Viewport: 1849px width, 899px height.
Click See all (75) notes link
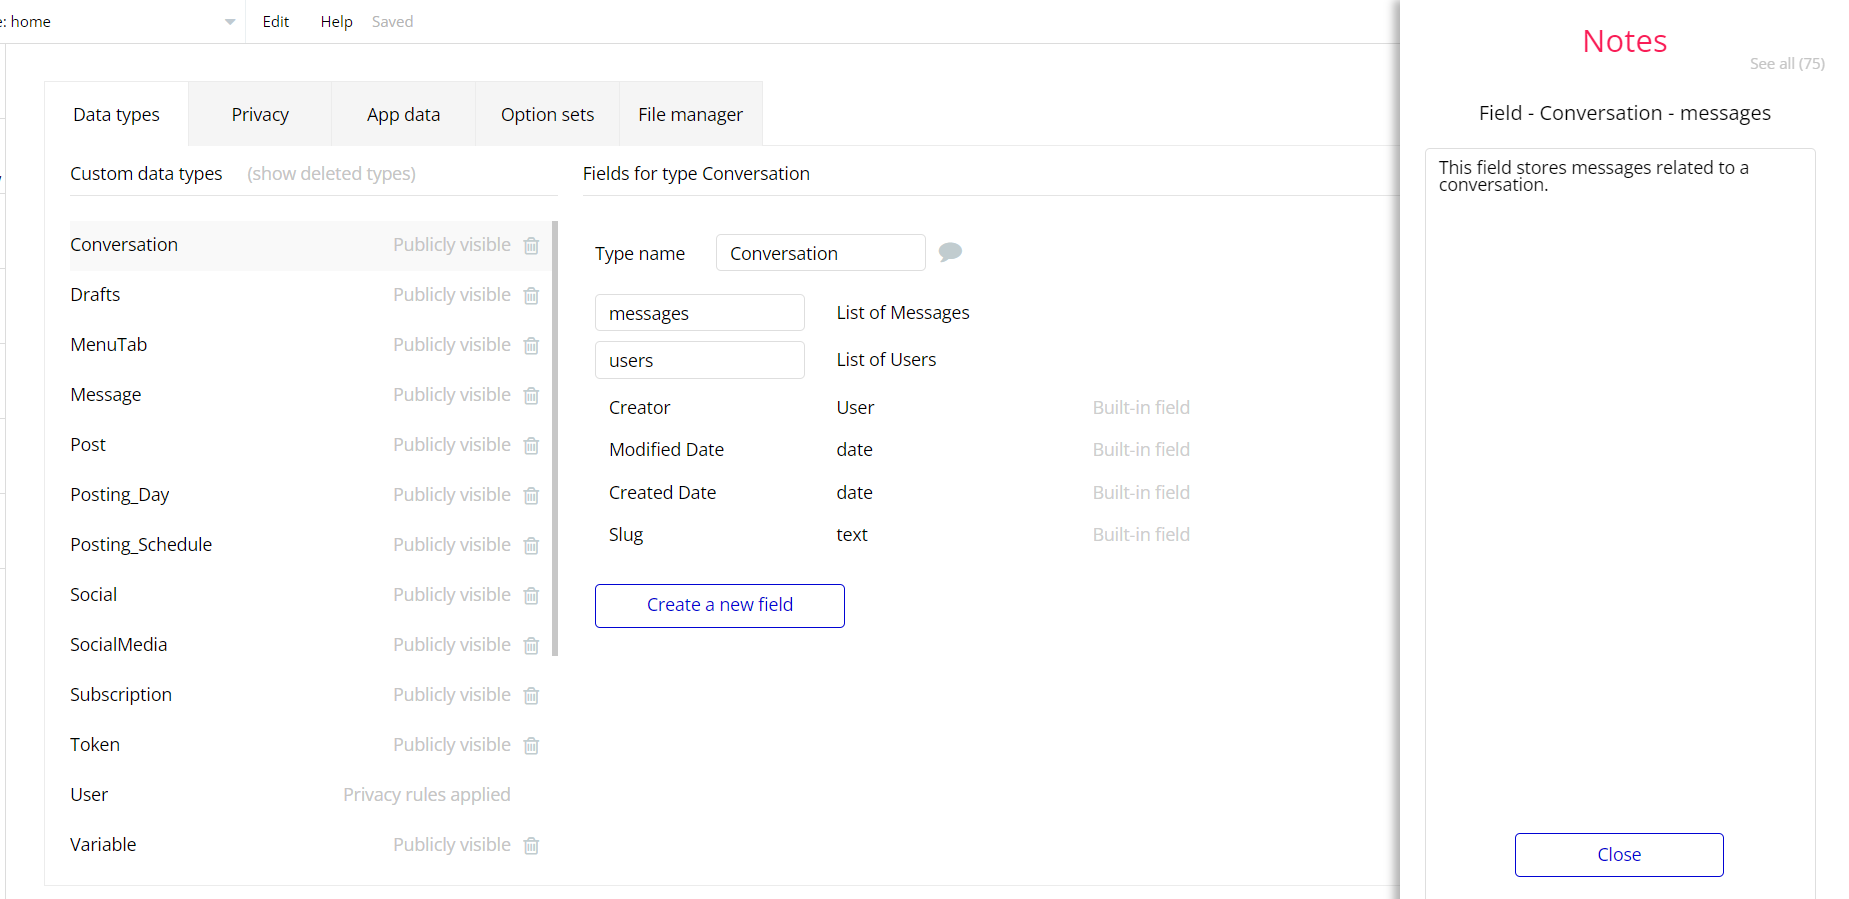point(1786,64)
